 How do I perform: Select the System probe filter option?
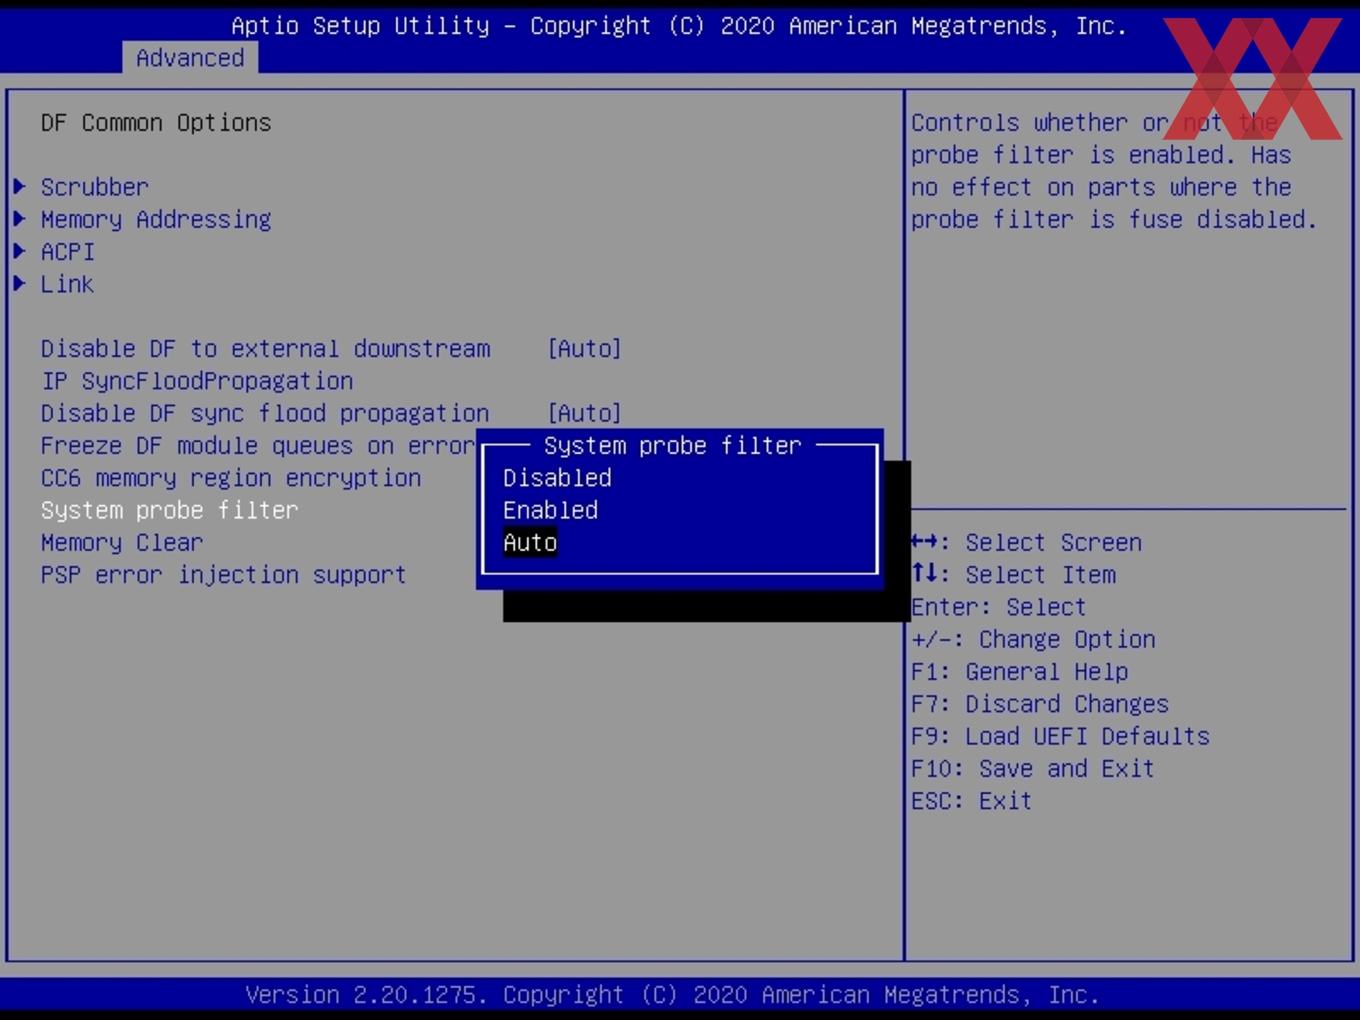169,510
